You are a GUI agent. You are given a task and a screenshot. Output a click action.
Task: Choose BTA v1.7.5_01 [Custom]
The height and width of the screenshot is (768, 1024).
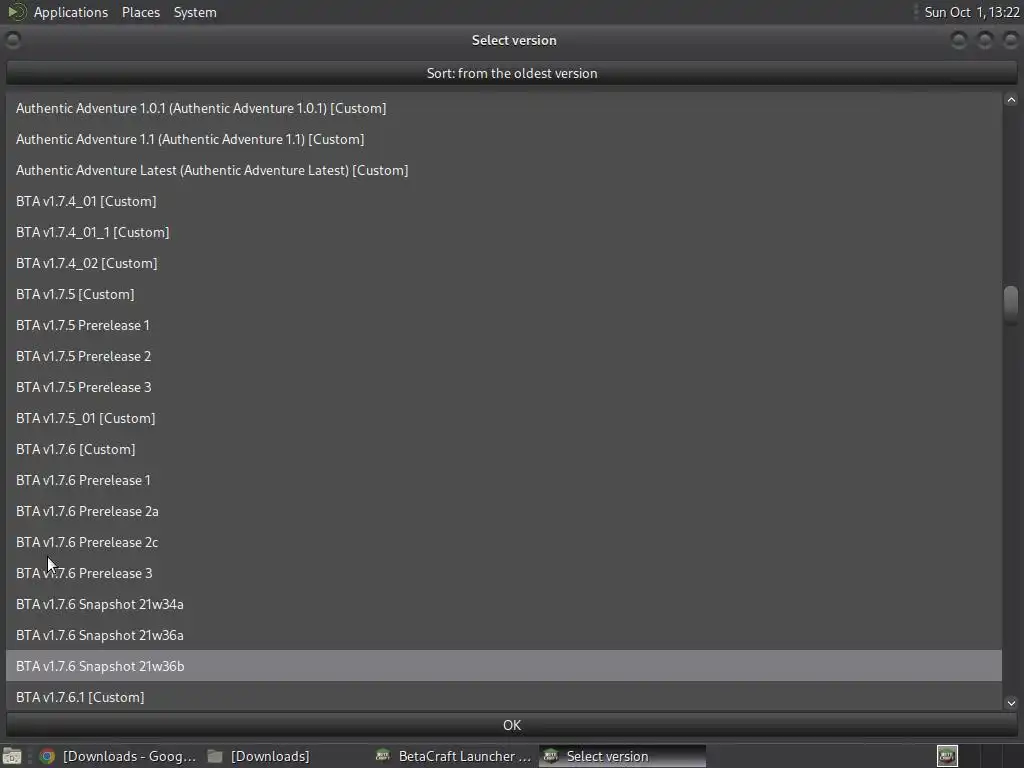[504, 419]
